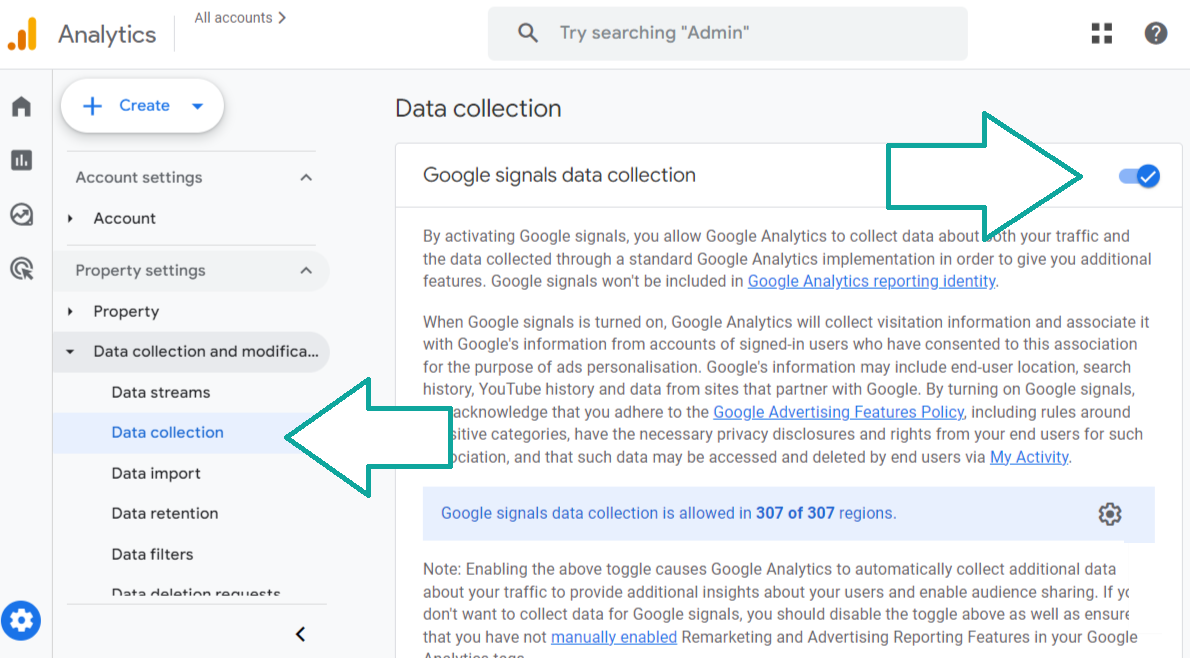Screen dimensions: 1190x658
Task: Open Google Analytics reporting identity link
Action: click(x=871, y=282)
